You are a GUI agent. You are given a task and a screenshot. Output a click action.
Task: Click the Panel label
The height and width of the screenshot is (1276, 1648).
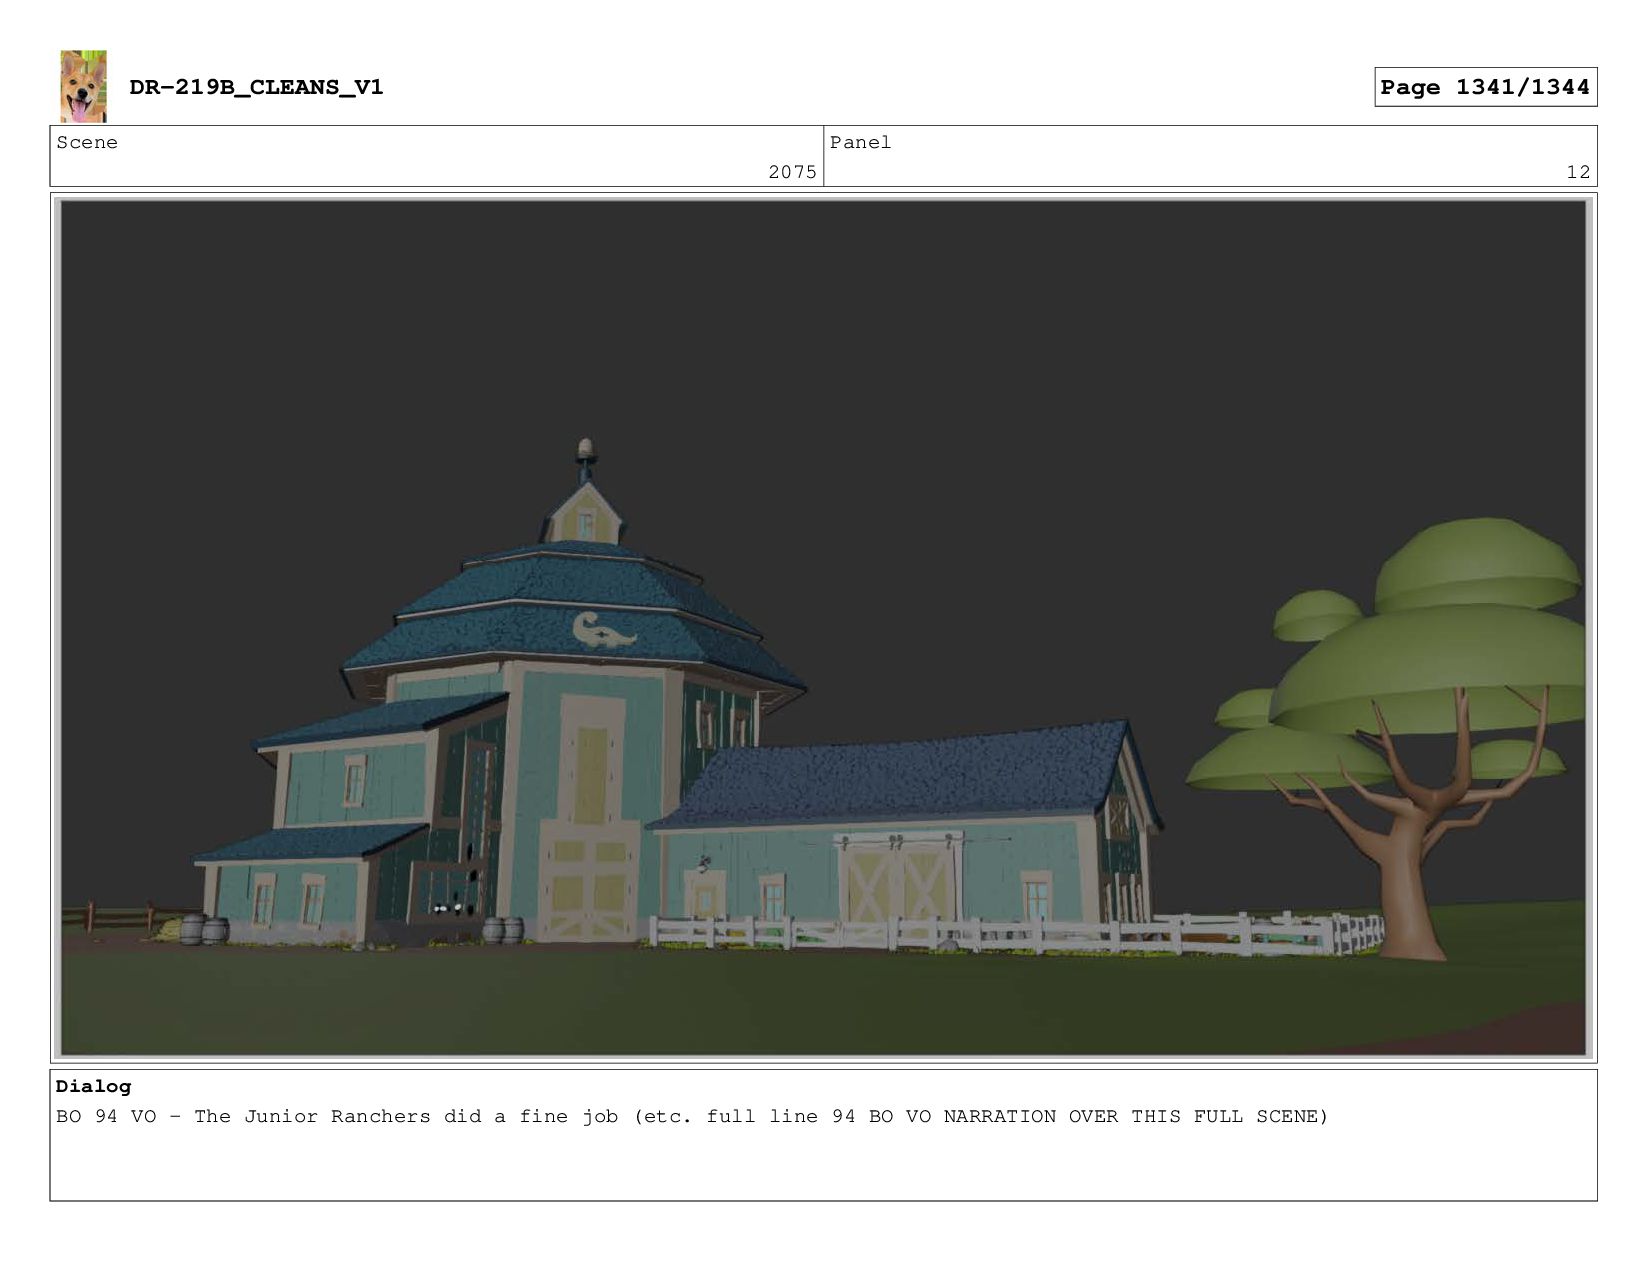pyautogui.click(x=860, y=142)
